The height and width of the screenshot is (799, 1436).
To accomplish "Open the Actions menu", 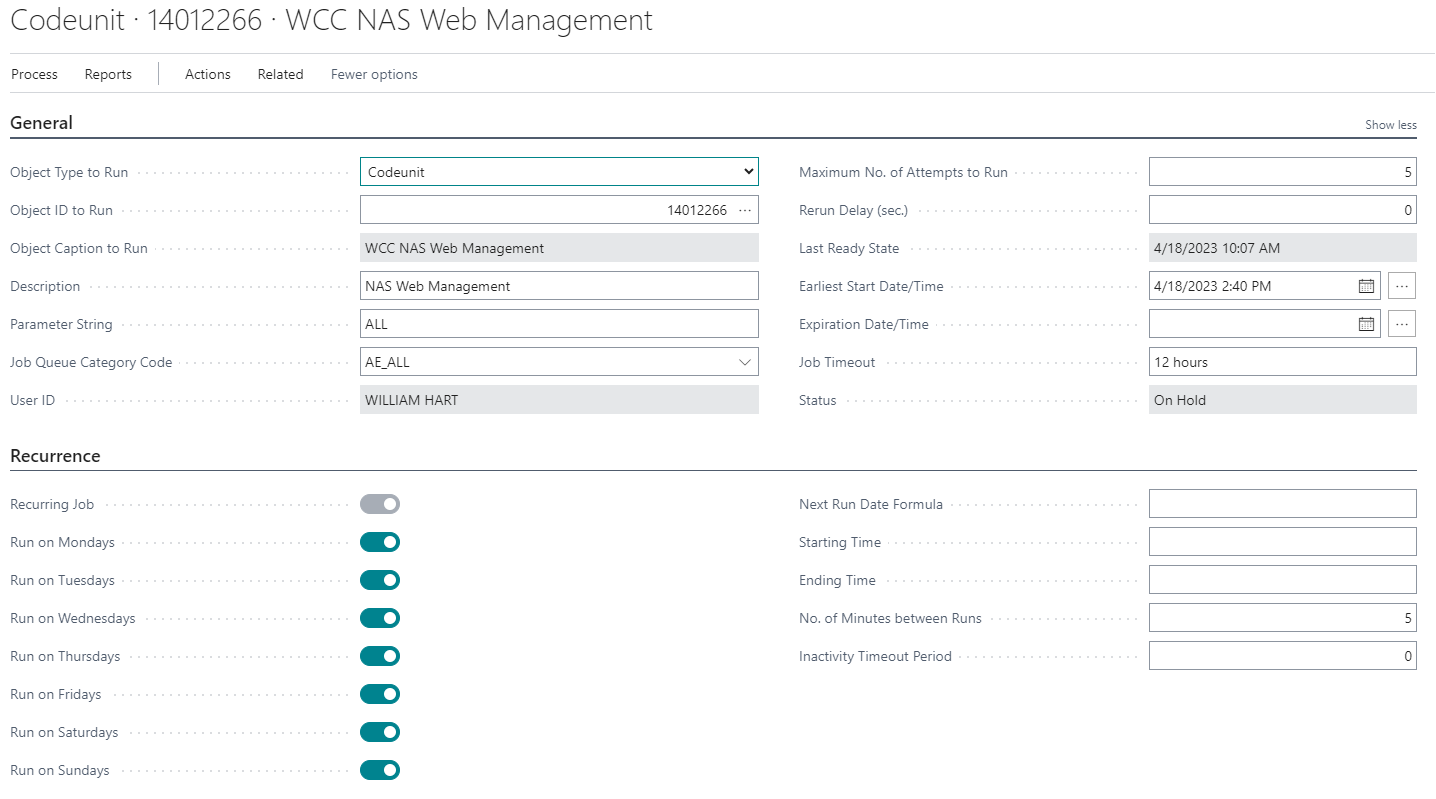I will (x=208, y=74).
